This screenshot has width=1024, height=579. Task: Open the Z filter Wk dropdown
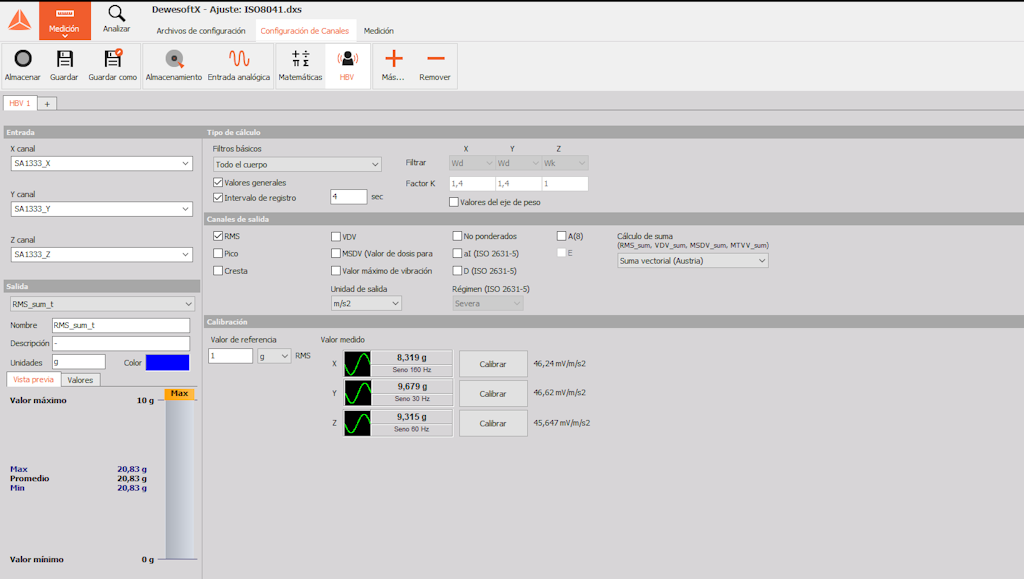click(565, 163)
